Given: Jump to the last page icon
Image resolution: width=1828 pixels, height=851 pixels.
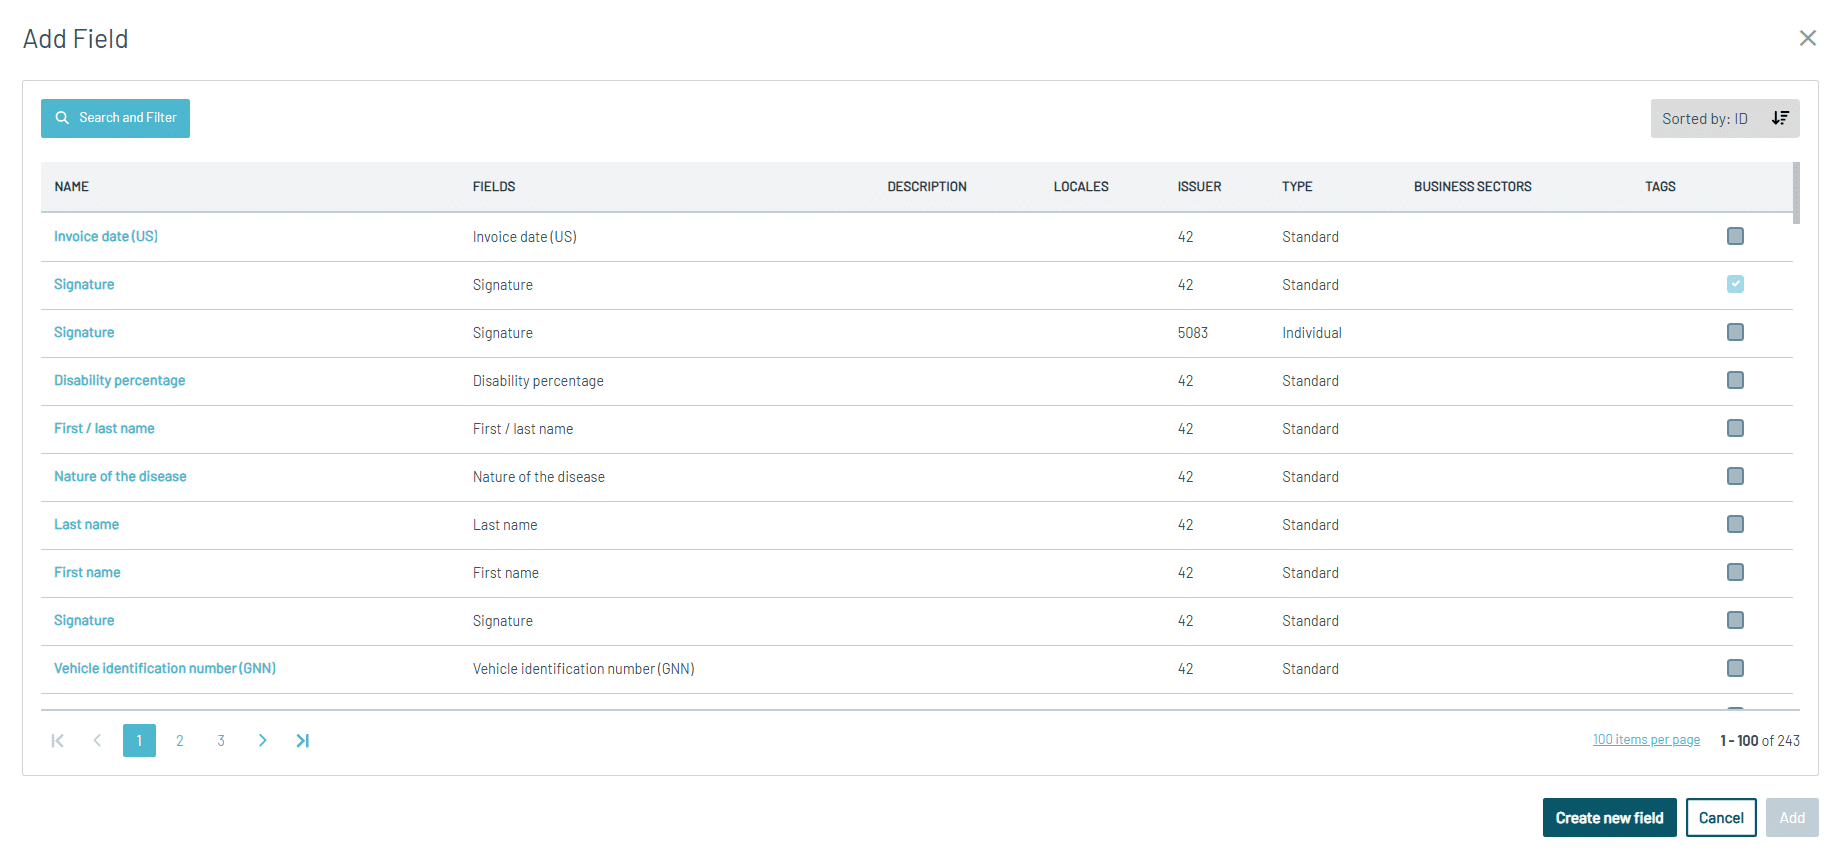Looking at the screenshot, I should [x=302, y=741].
